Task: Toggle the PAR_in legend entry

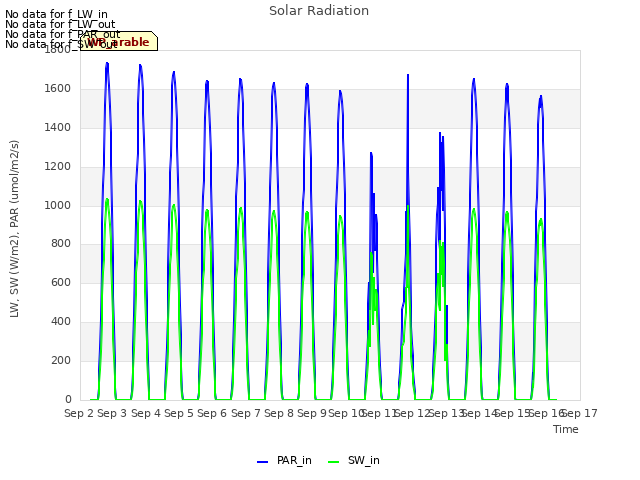Action: 284,460
